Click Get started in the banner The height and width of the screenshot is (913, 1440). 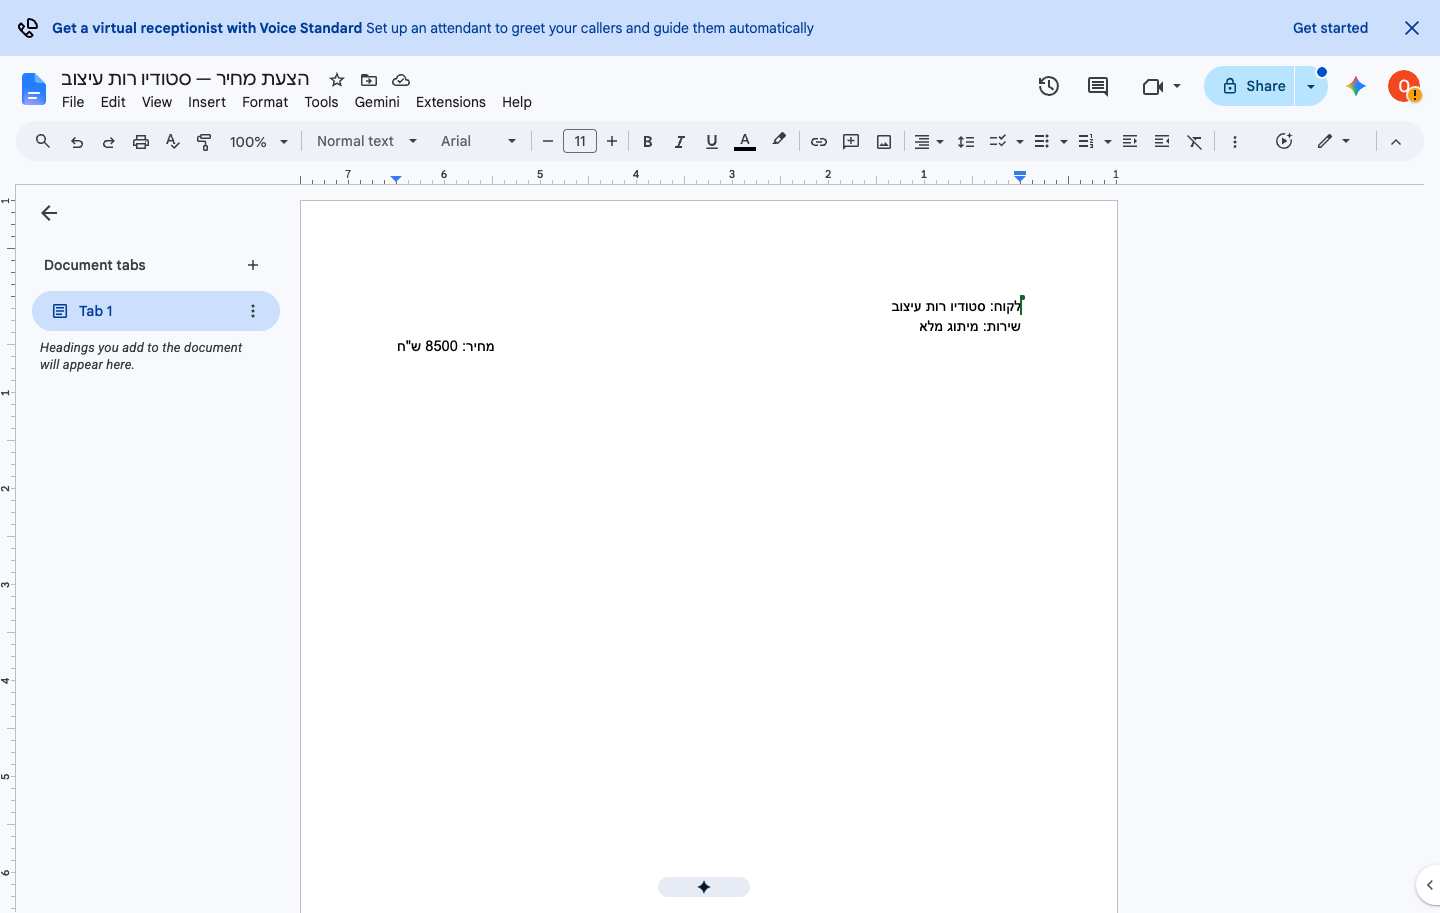pos(1330,28)
